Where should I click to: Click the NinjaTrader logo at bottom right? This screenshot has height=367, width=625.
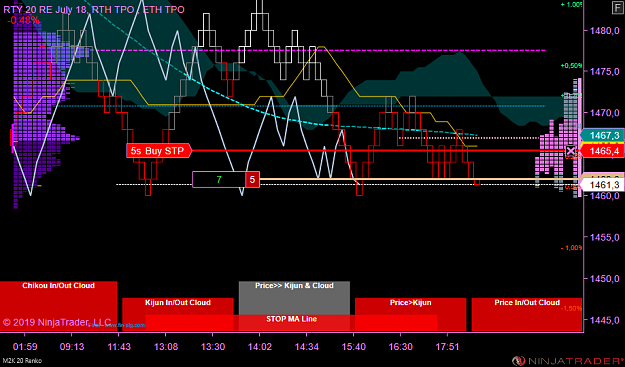click(568, 361)
